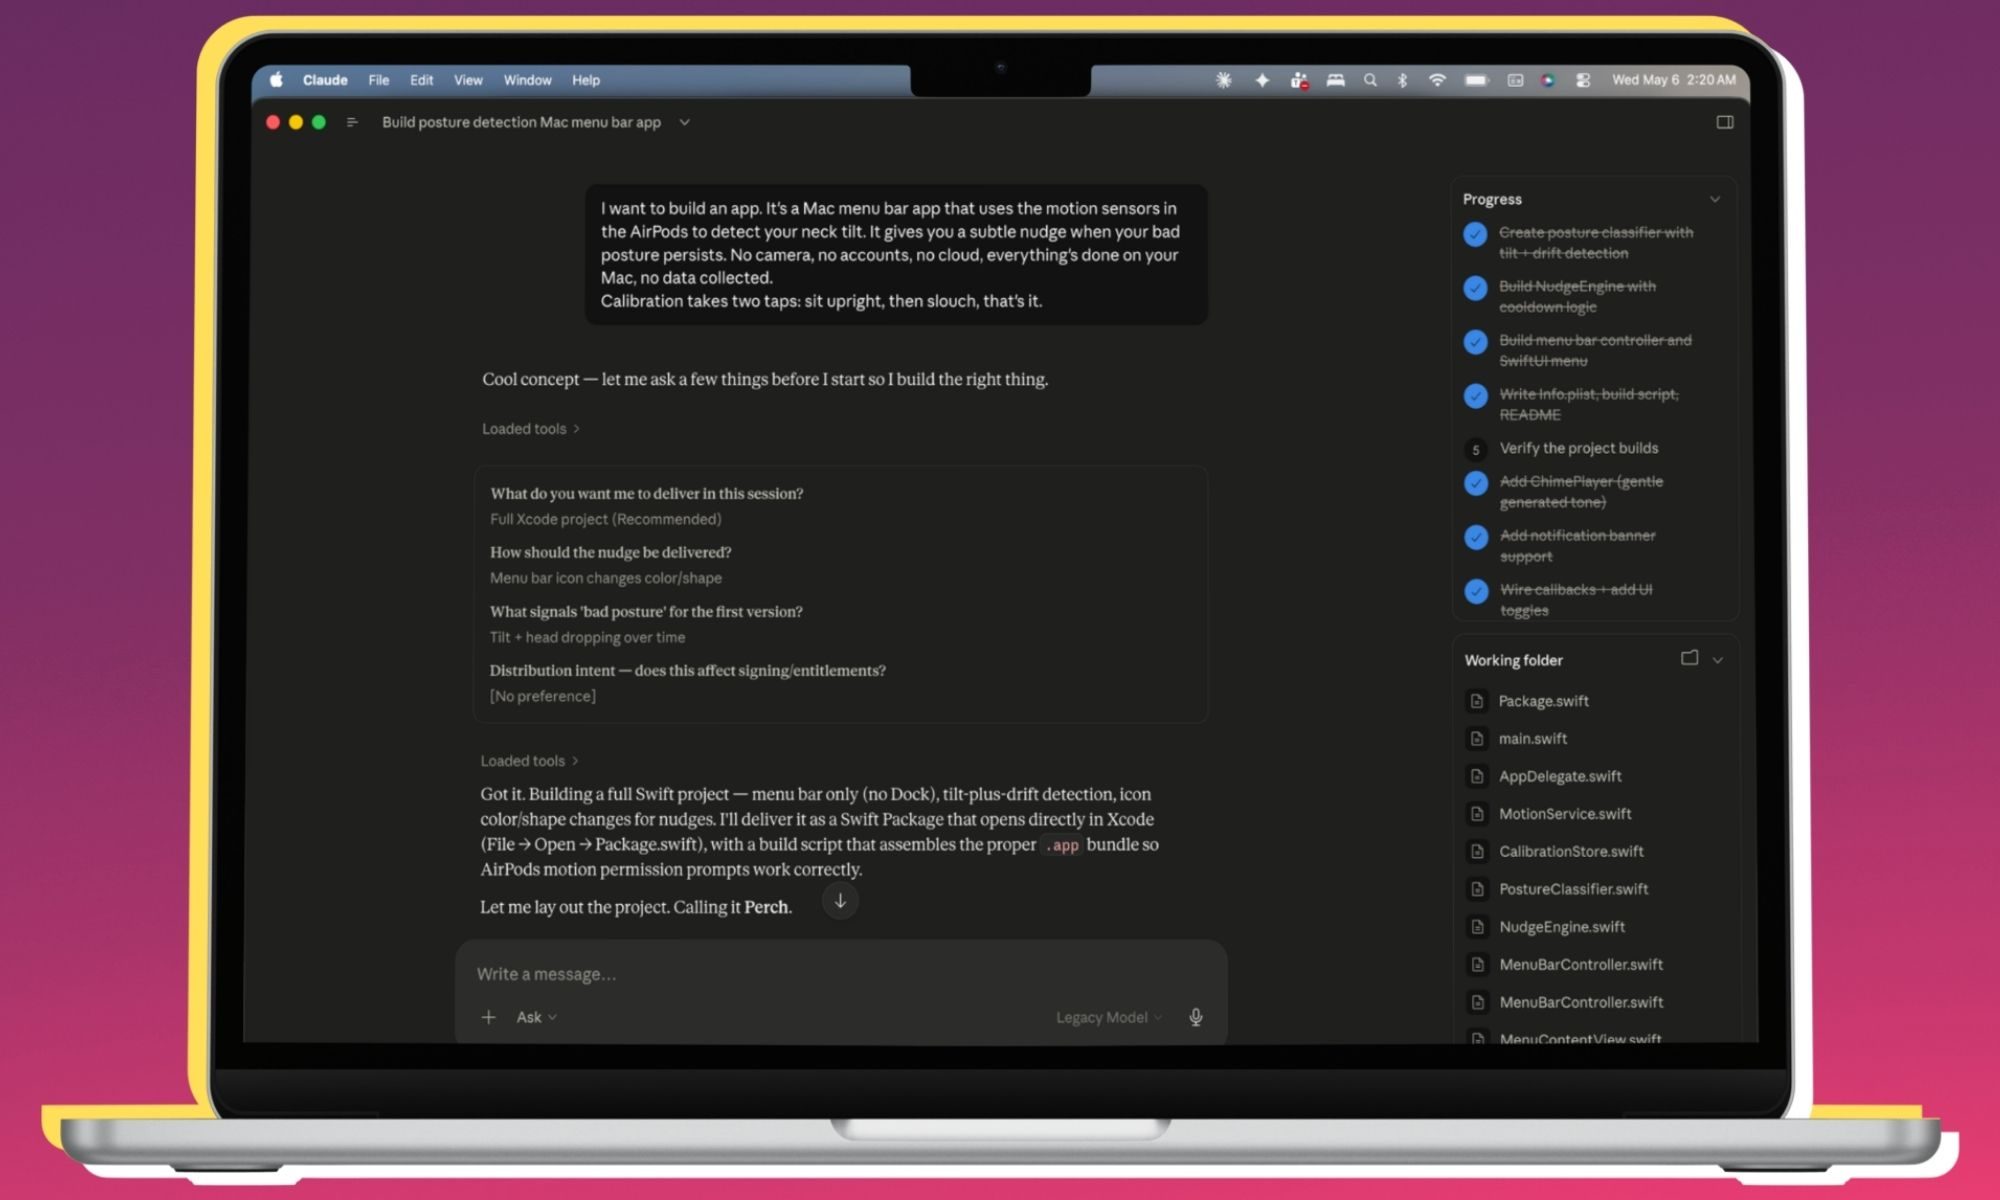Open the Teams status icon in the menu bar
2000x1200 pixels.
click(x=1299, y=80)
